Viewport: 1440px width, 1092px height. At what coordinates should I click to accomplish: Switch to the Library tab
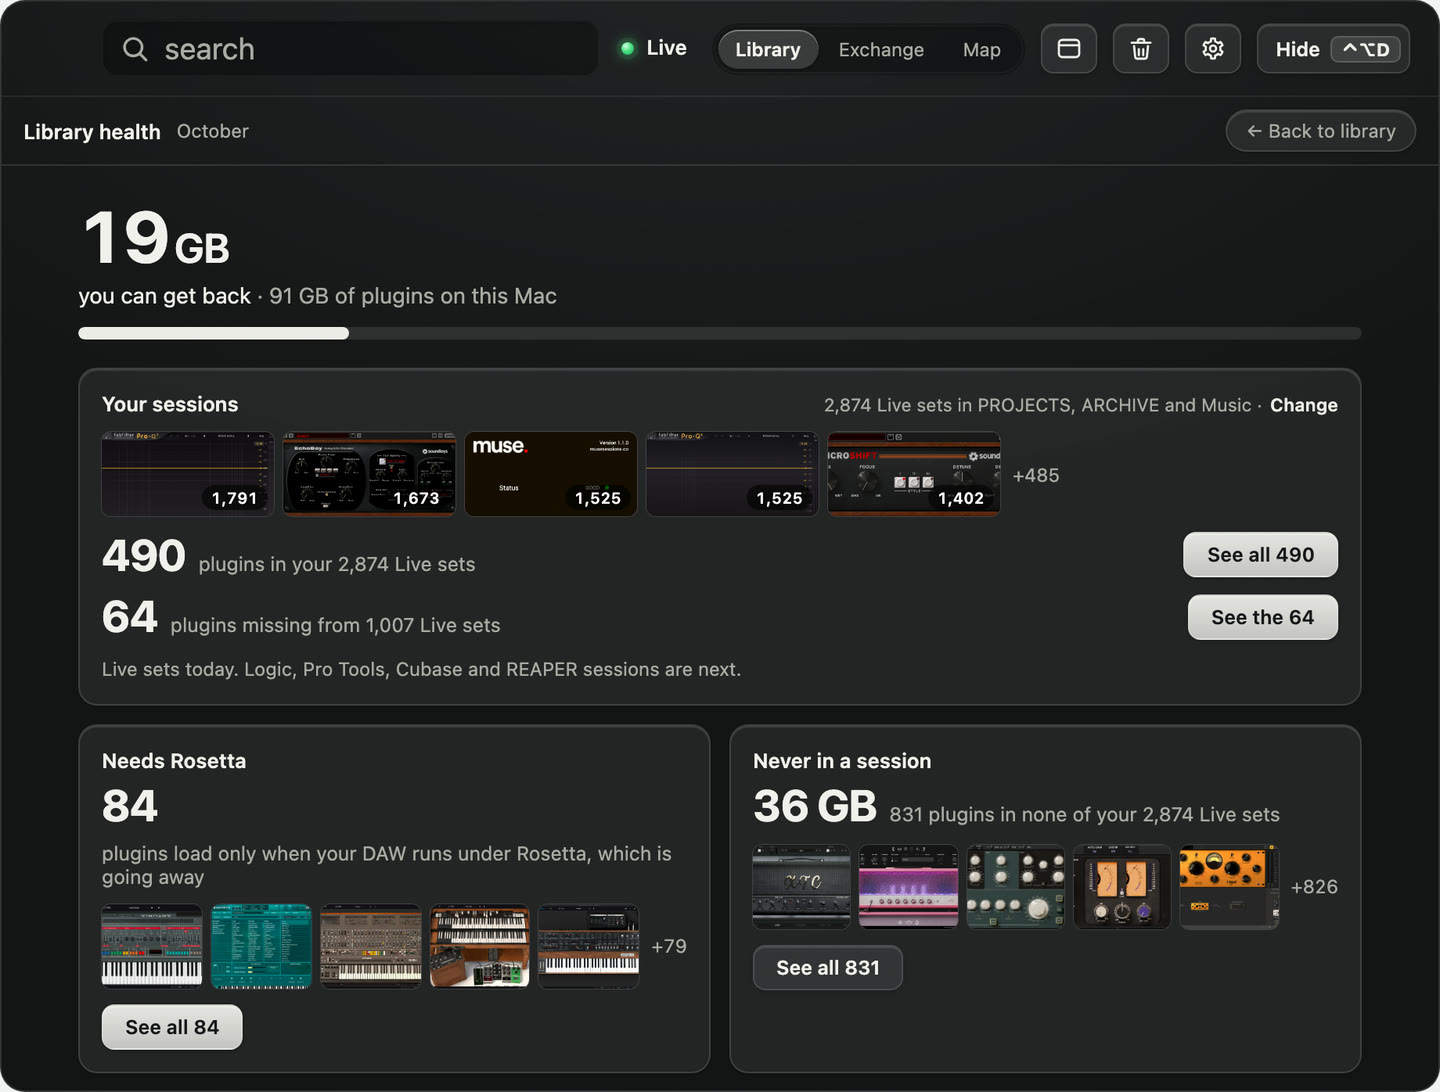pyautogui.click(x=768, y=49)
